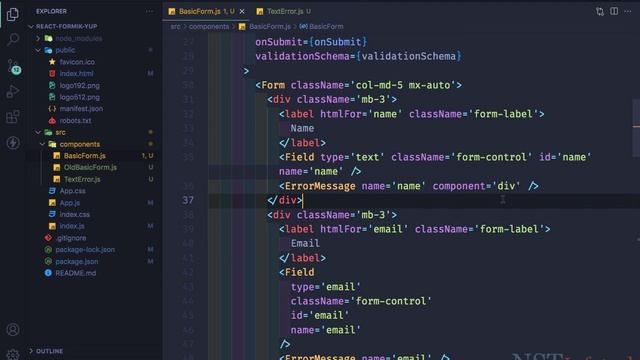
Task: Open README.md file
Action: tap(76, 273)
